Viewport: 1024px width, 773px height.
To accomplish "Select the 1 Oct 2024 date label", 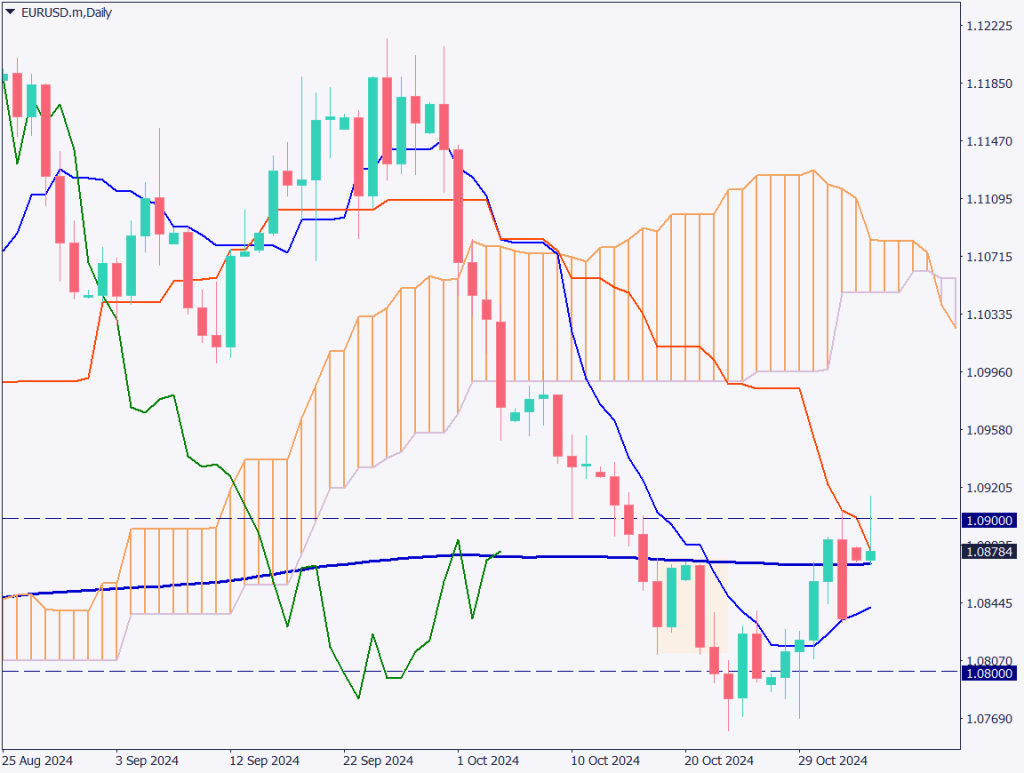I will (x=489, y=760).
